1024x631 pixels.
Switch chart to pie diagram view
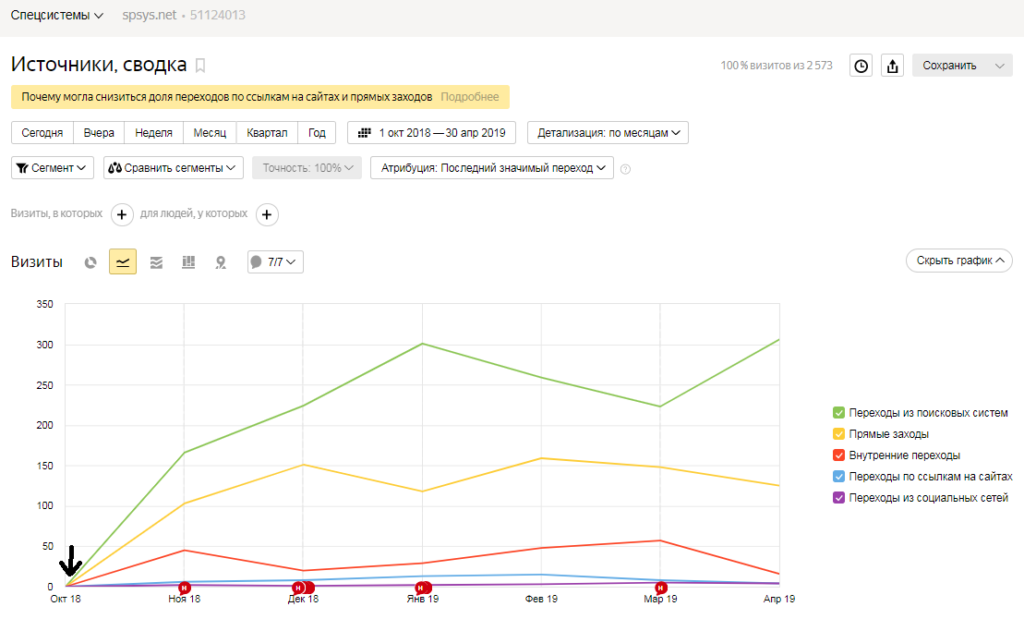(90, 262)
